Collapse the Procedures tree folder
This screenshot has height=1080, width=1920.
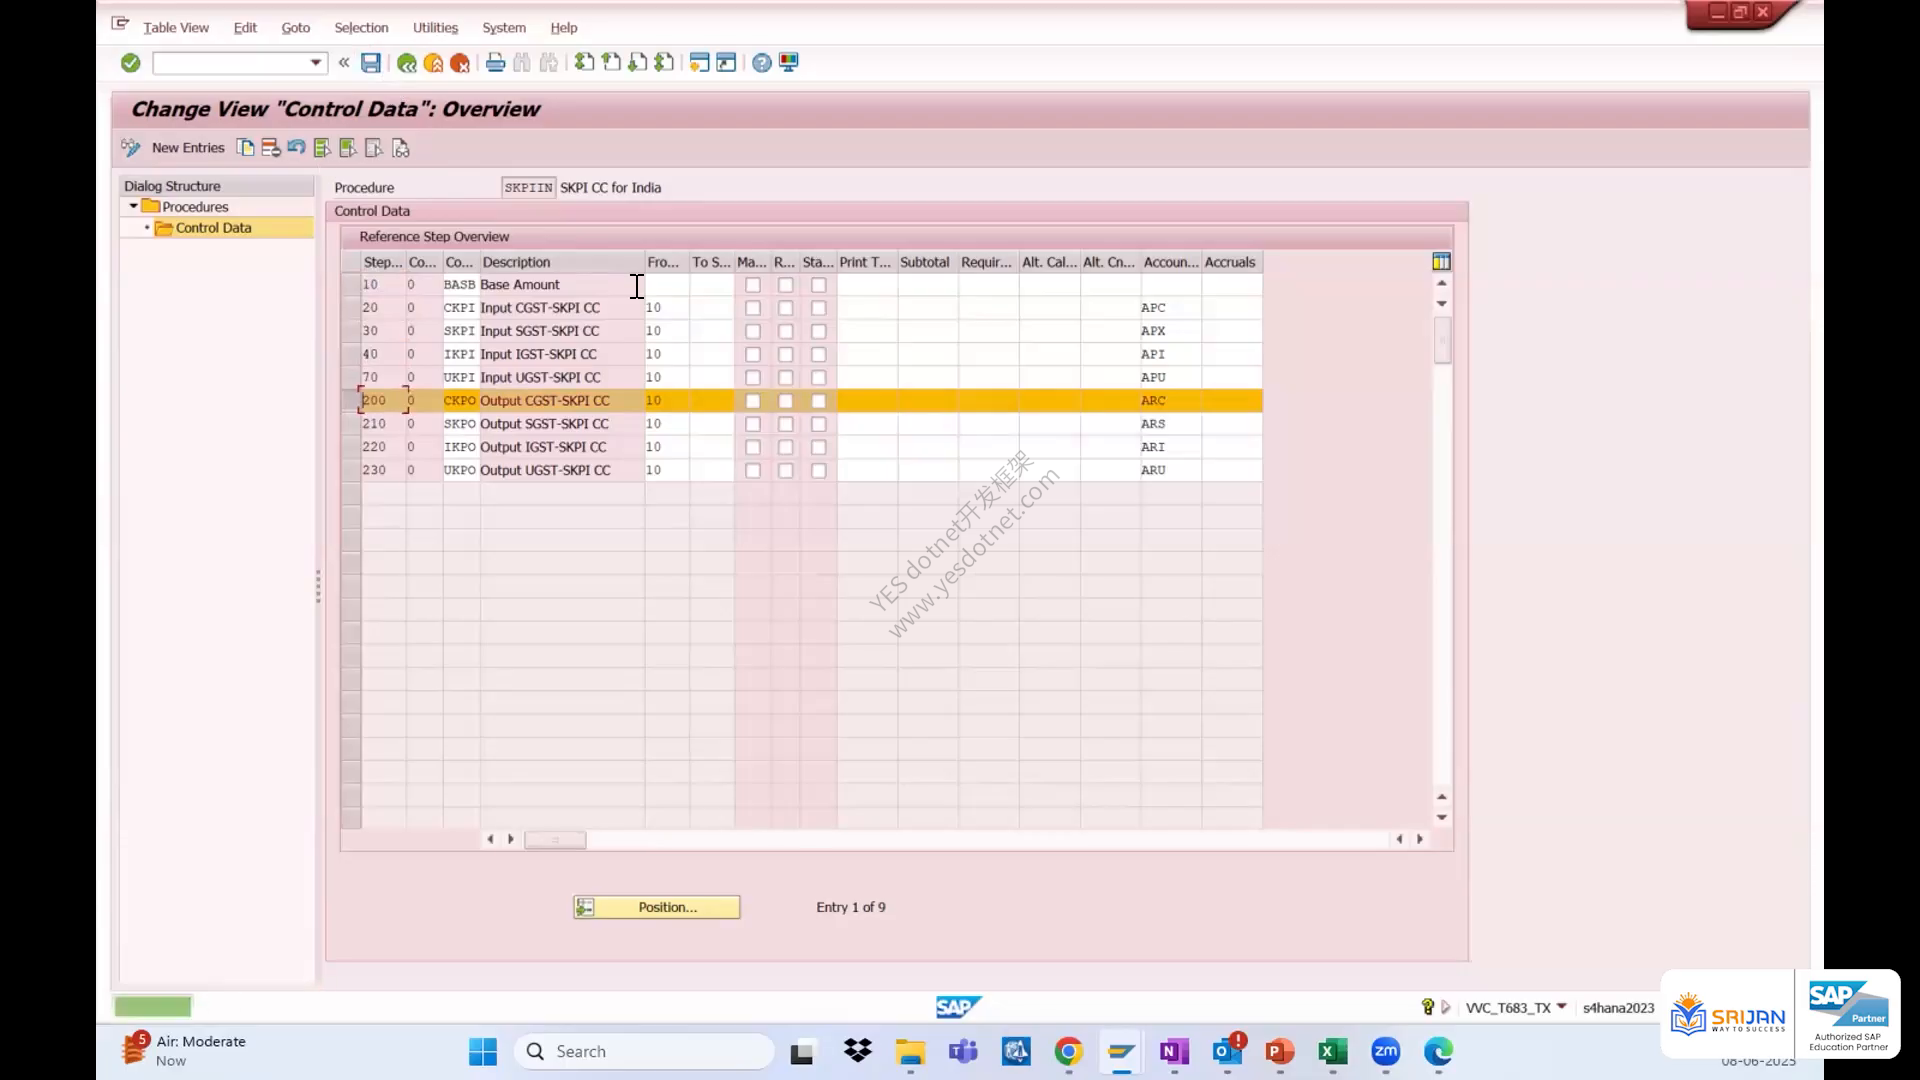[x=133, y=206]
